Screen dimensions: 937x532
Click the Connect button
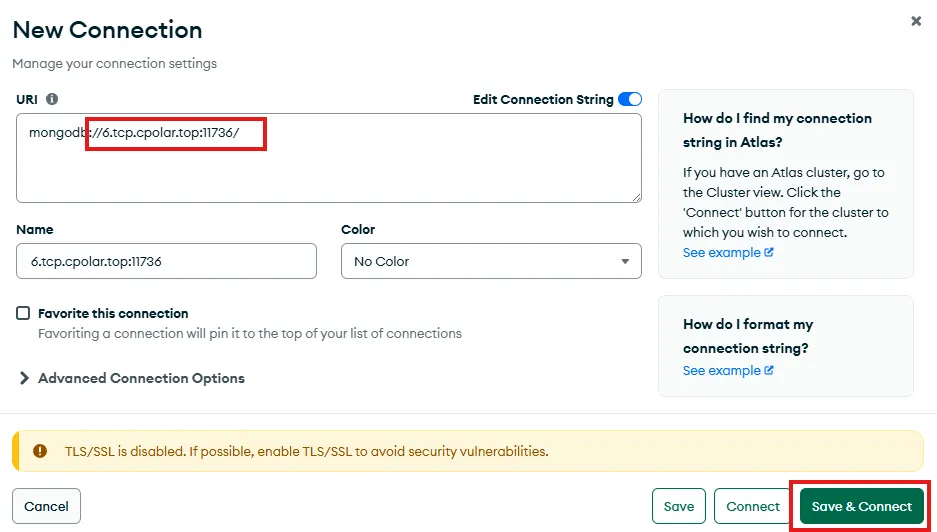(753, 506)
